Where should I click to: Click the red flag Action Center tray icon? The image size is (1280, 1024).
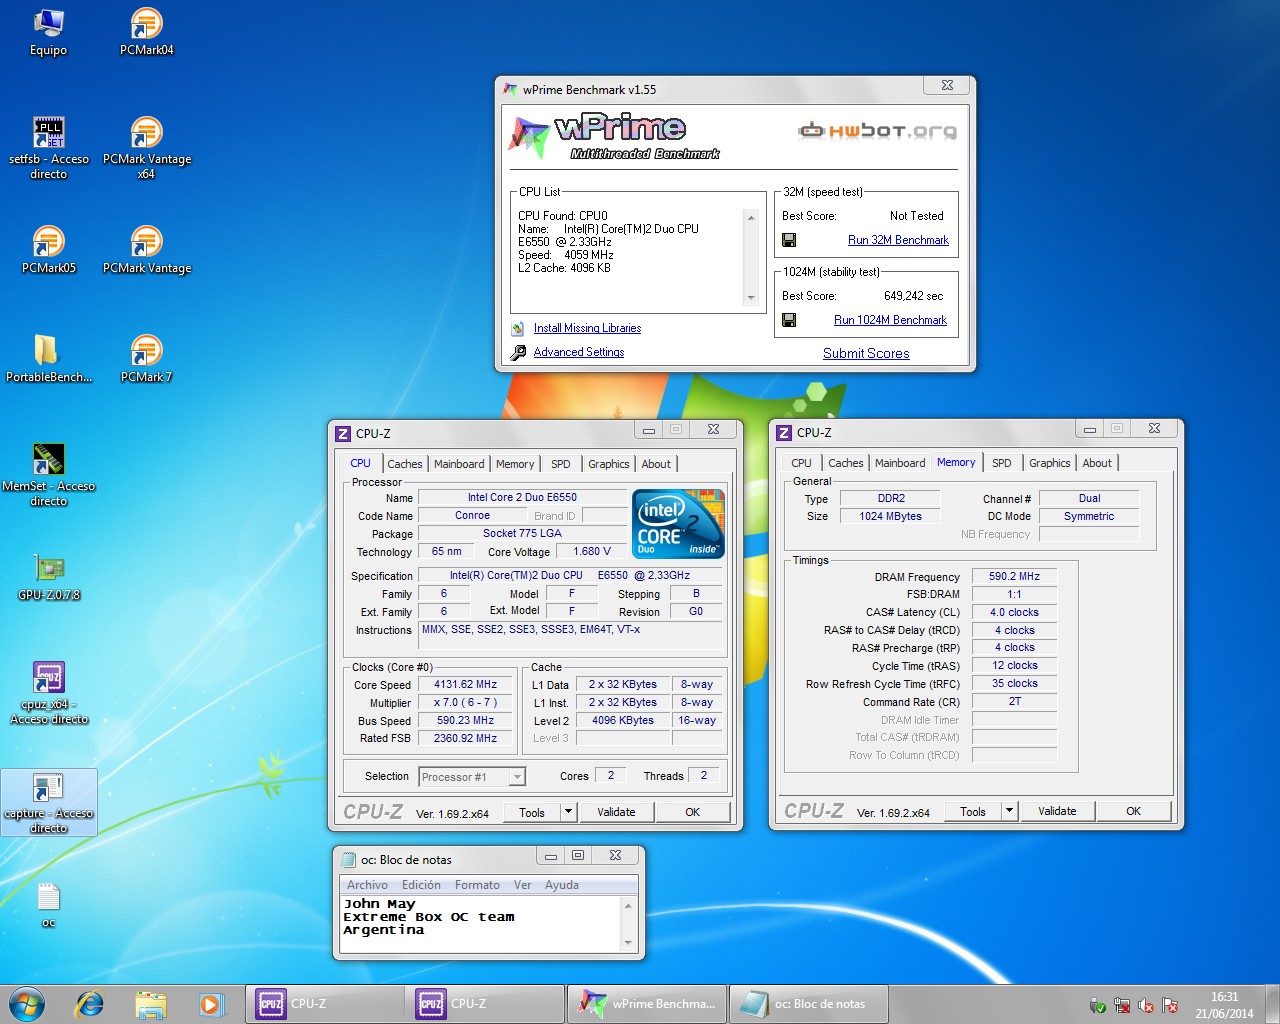pyautogui.click(x=1170, y=1006)
